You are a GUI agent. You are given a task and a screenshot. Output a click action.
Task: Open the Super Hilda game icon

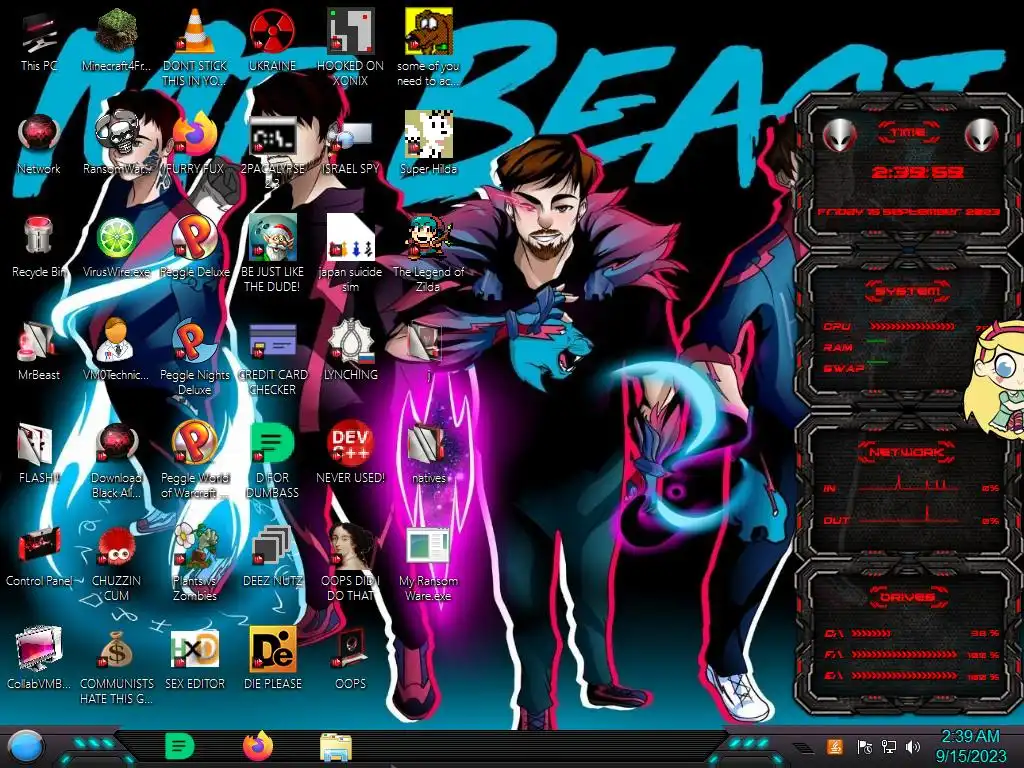click(428, 135)
